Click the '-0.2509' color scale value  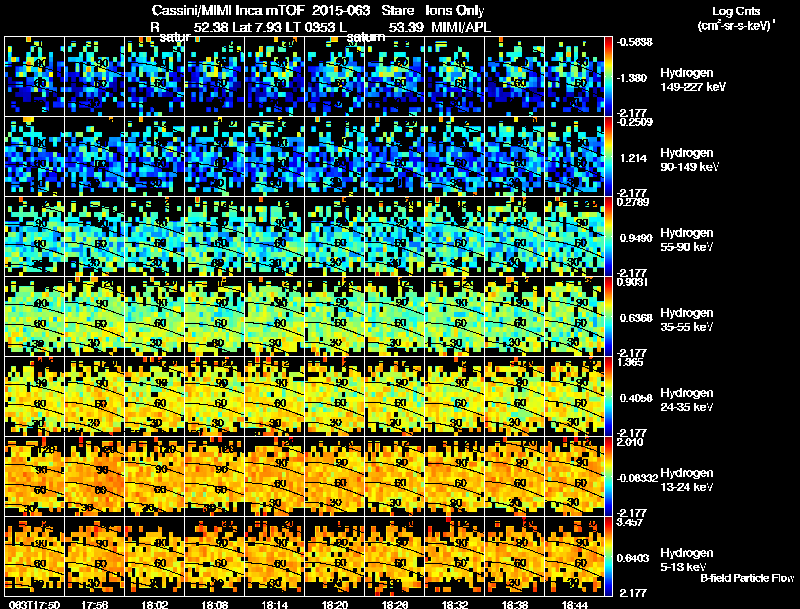pyautogui.click(x=634, y=122)
